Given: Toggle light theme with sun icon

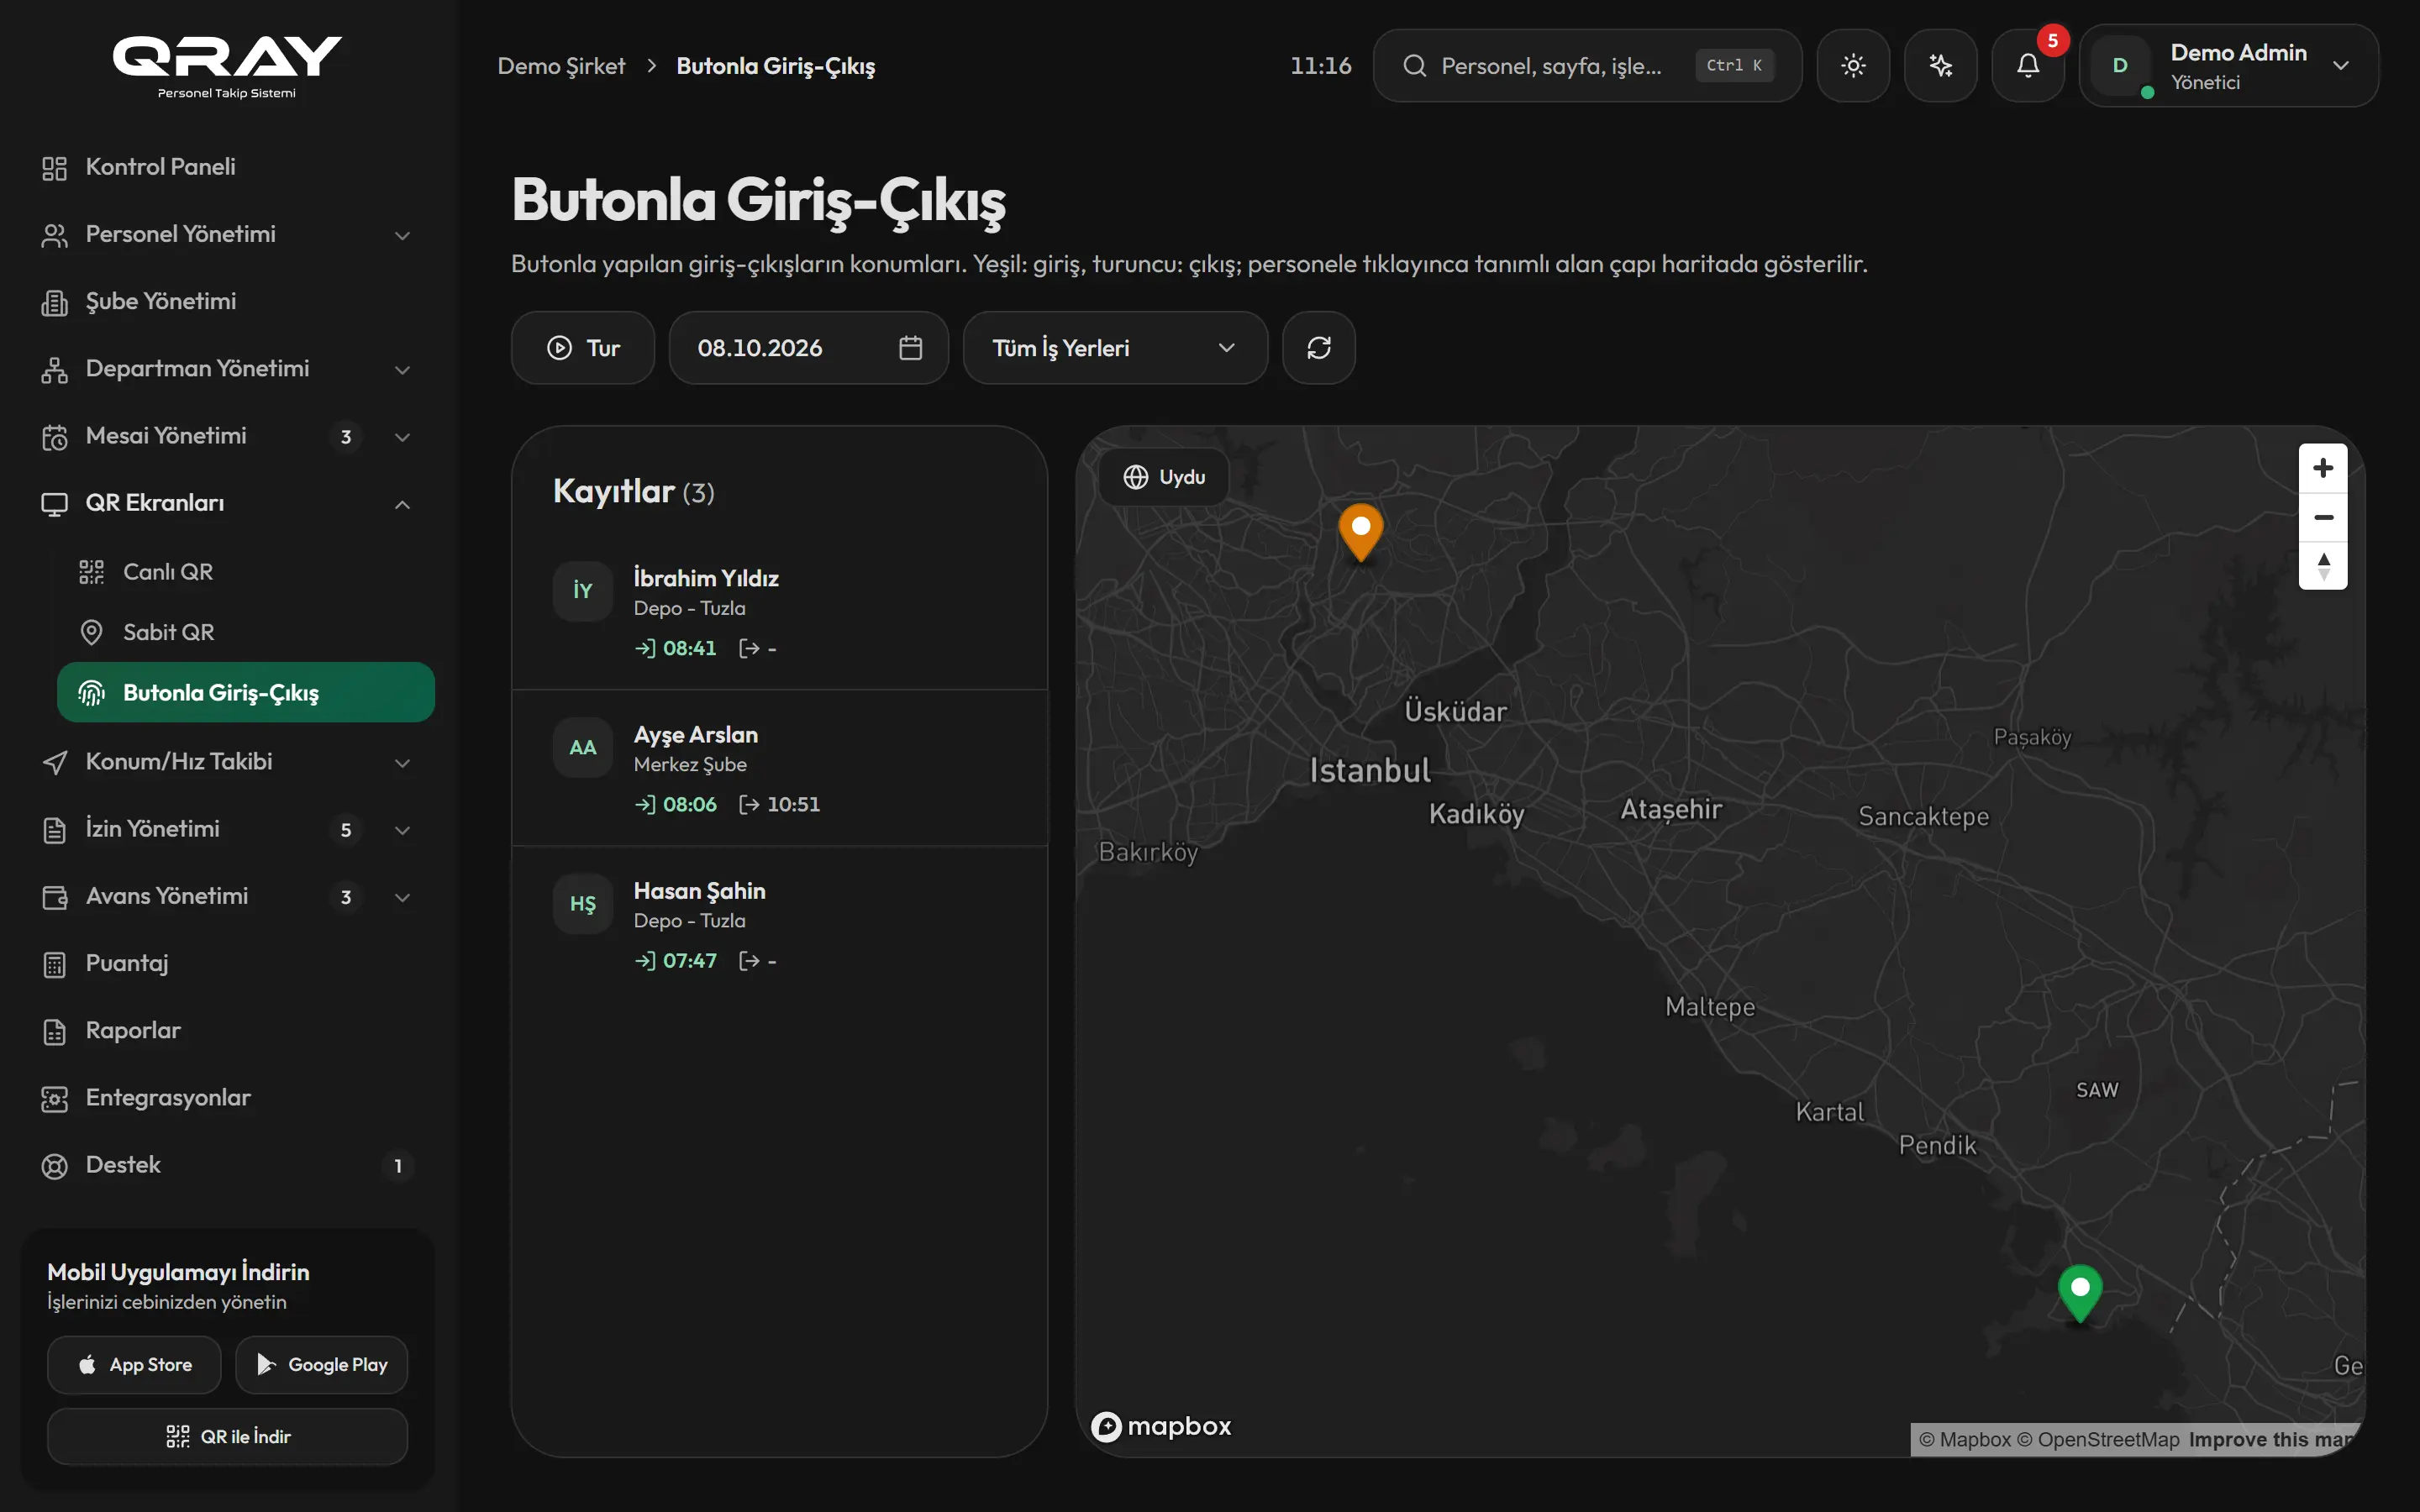Looking at the screenshot, I should pyautogui.click(x=1853, y=66).
